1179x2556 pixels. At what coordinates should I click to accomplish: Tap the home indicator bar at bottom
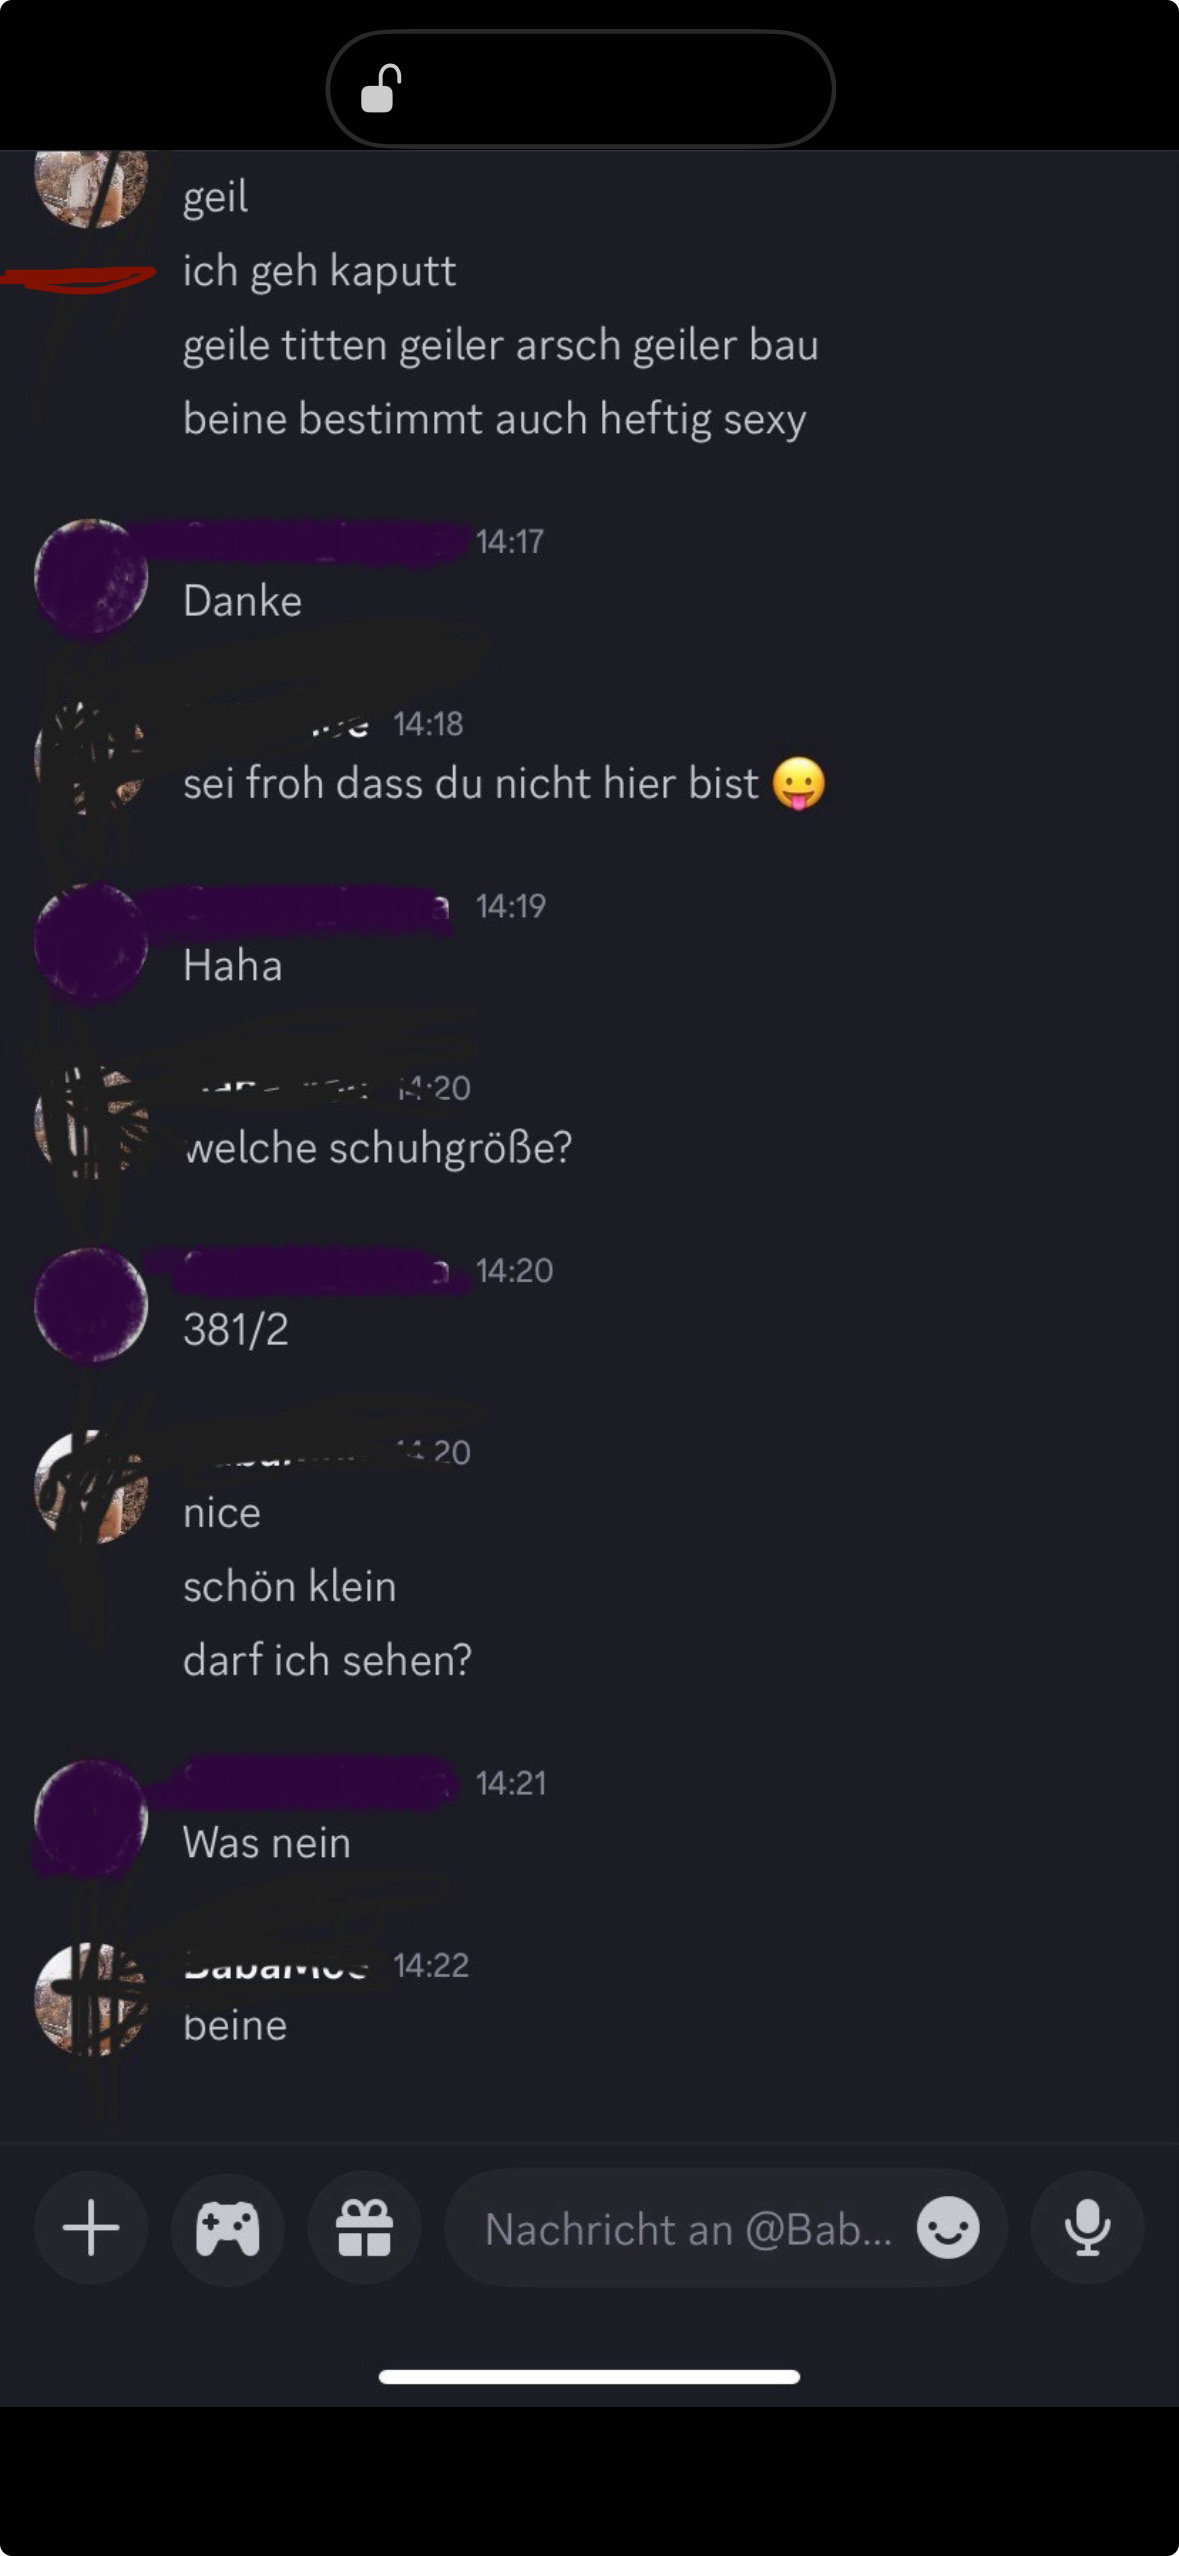[x=589, y=2377]
